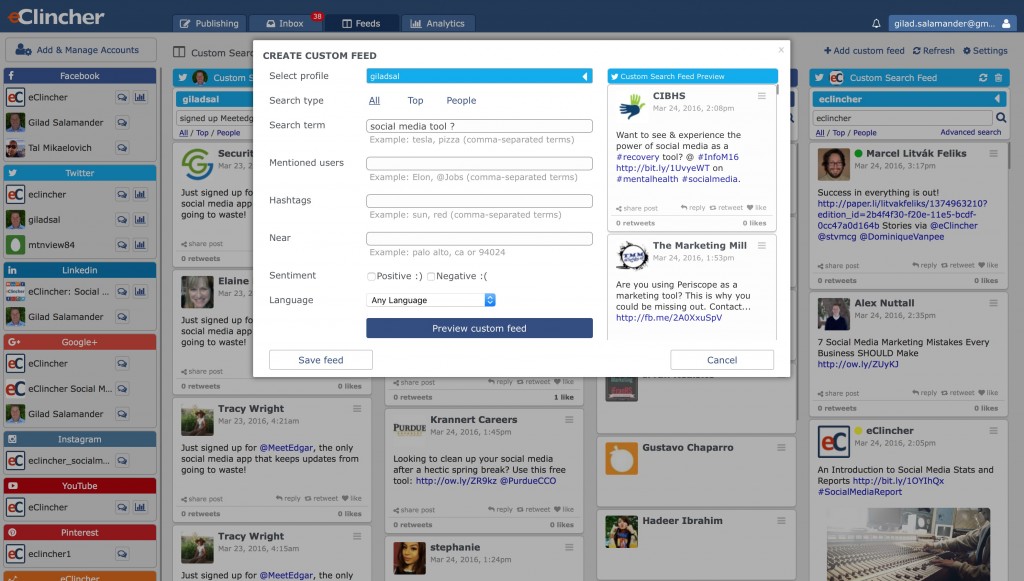Open The Marketing Mill post menu icon
This screenshot has width=1024, height=581.
pos(761,245)
